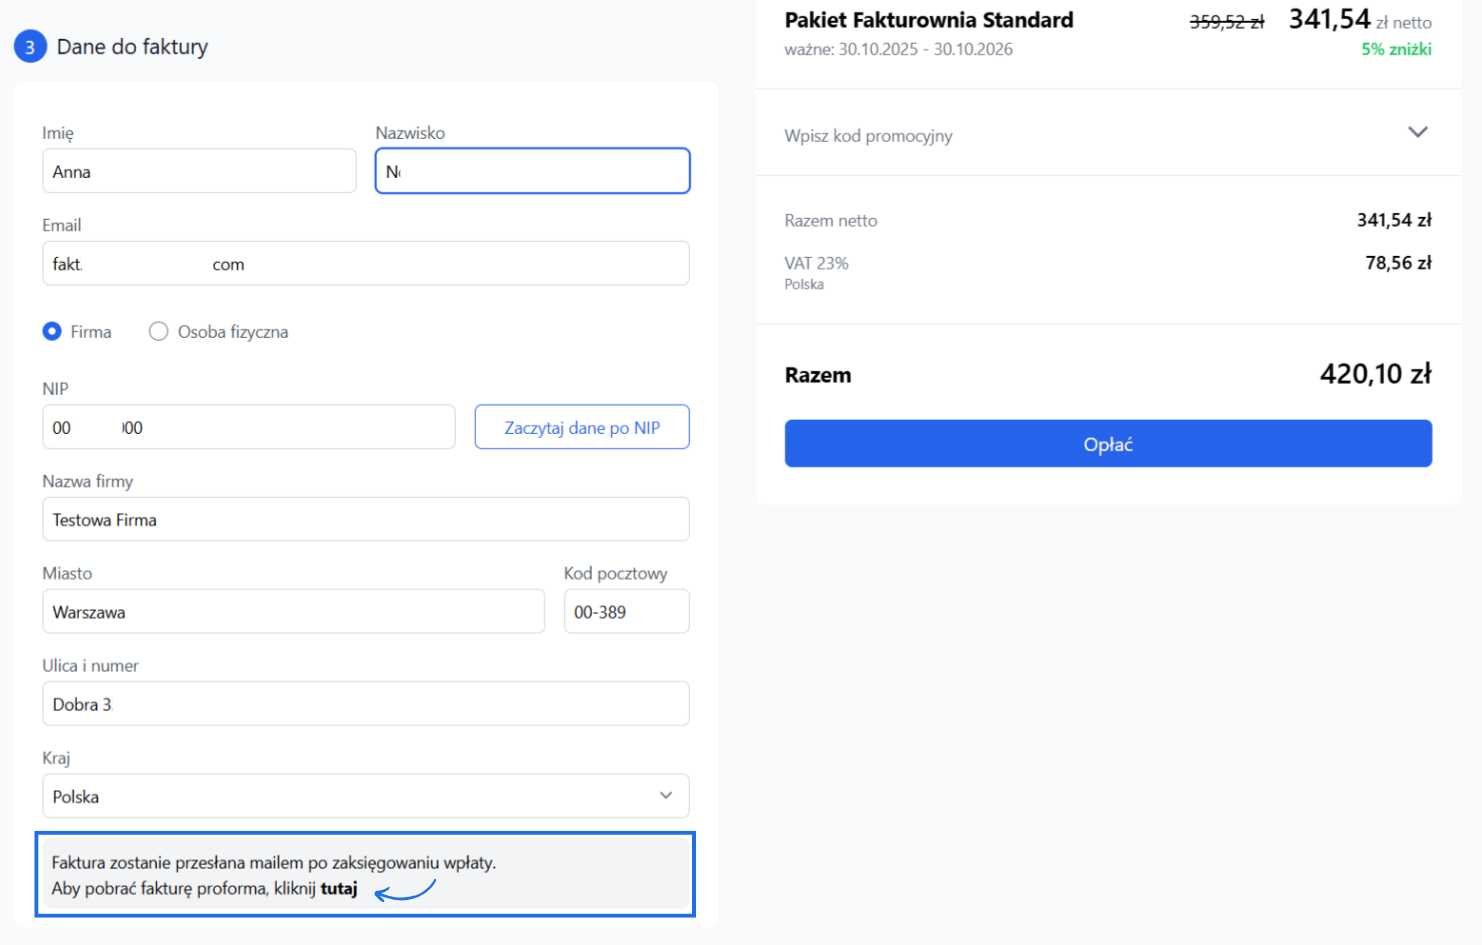1482x945 pixels.
Task: Click into the Nazwisko input field
Action: (532, 172)
